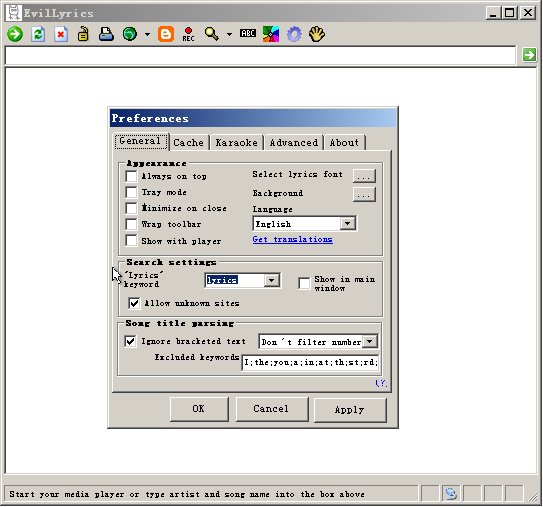Click the green go button beside the search box
The height and width of the screenshot is (507, 543).
coord(529,55)
